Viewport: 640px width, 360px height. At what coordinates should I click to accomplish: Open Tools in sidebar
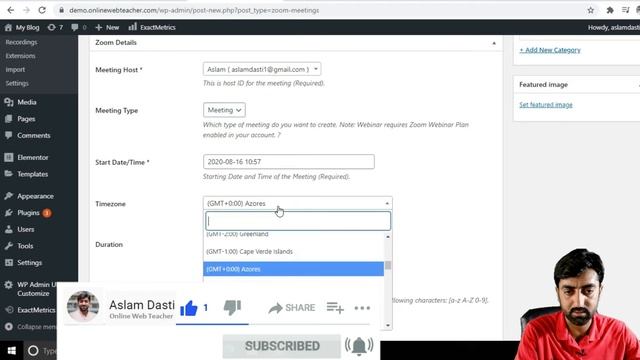(x=25, y=246)
